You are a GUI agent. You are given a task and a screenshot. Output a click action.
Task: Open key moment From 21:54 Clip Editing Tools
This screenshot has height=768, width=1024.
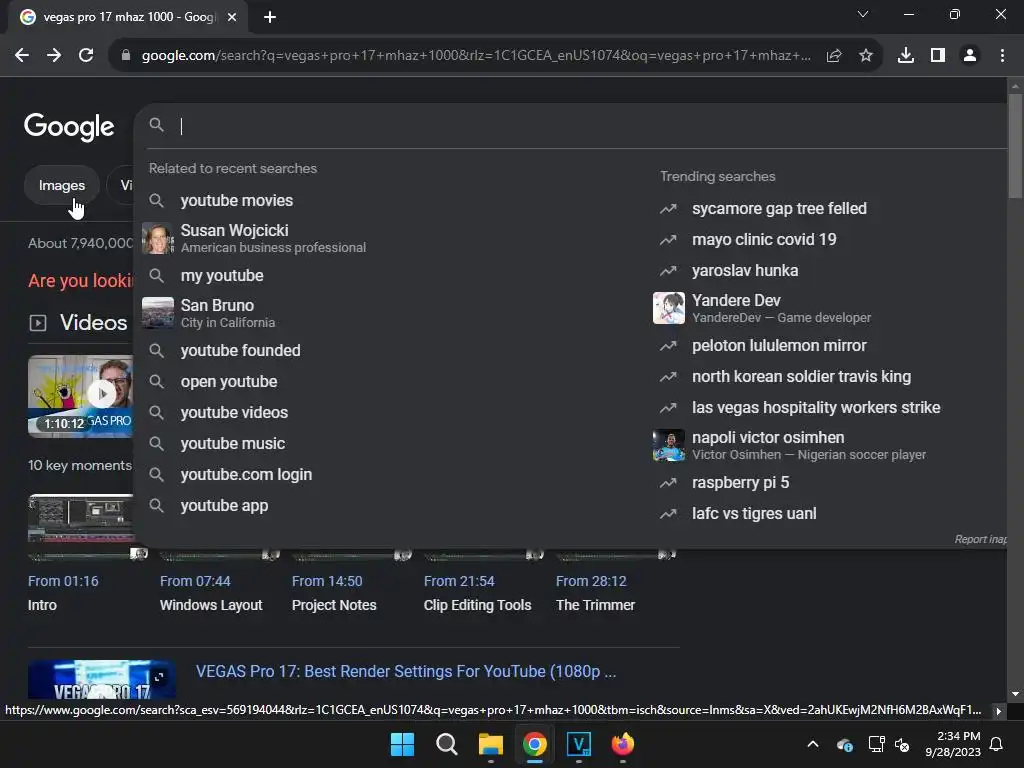pyautogui.click(x=477, y=593)
